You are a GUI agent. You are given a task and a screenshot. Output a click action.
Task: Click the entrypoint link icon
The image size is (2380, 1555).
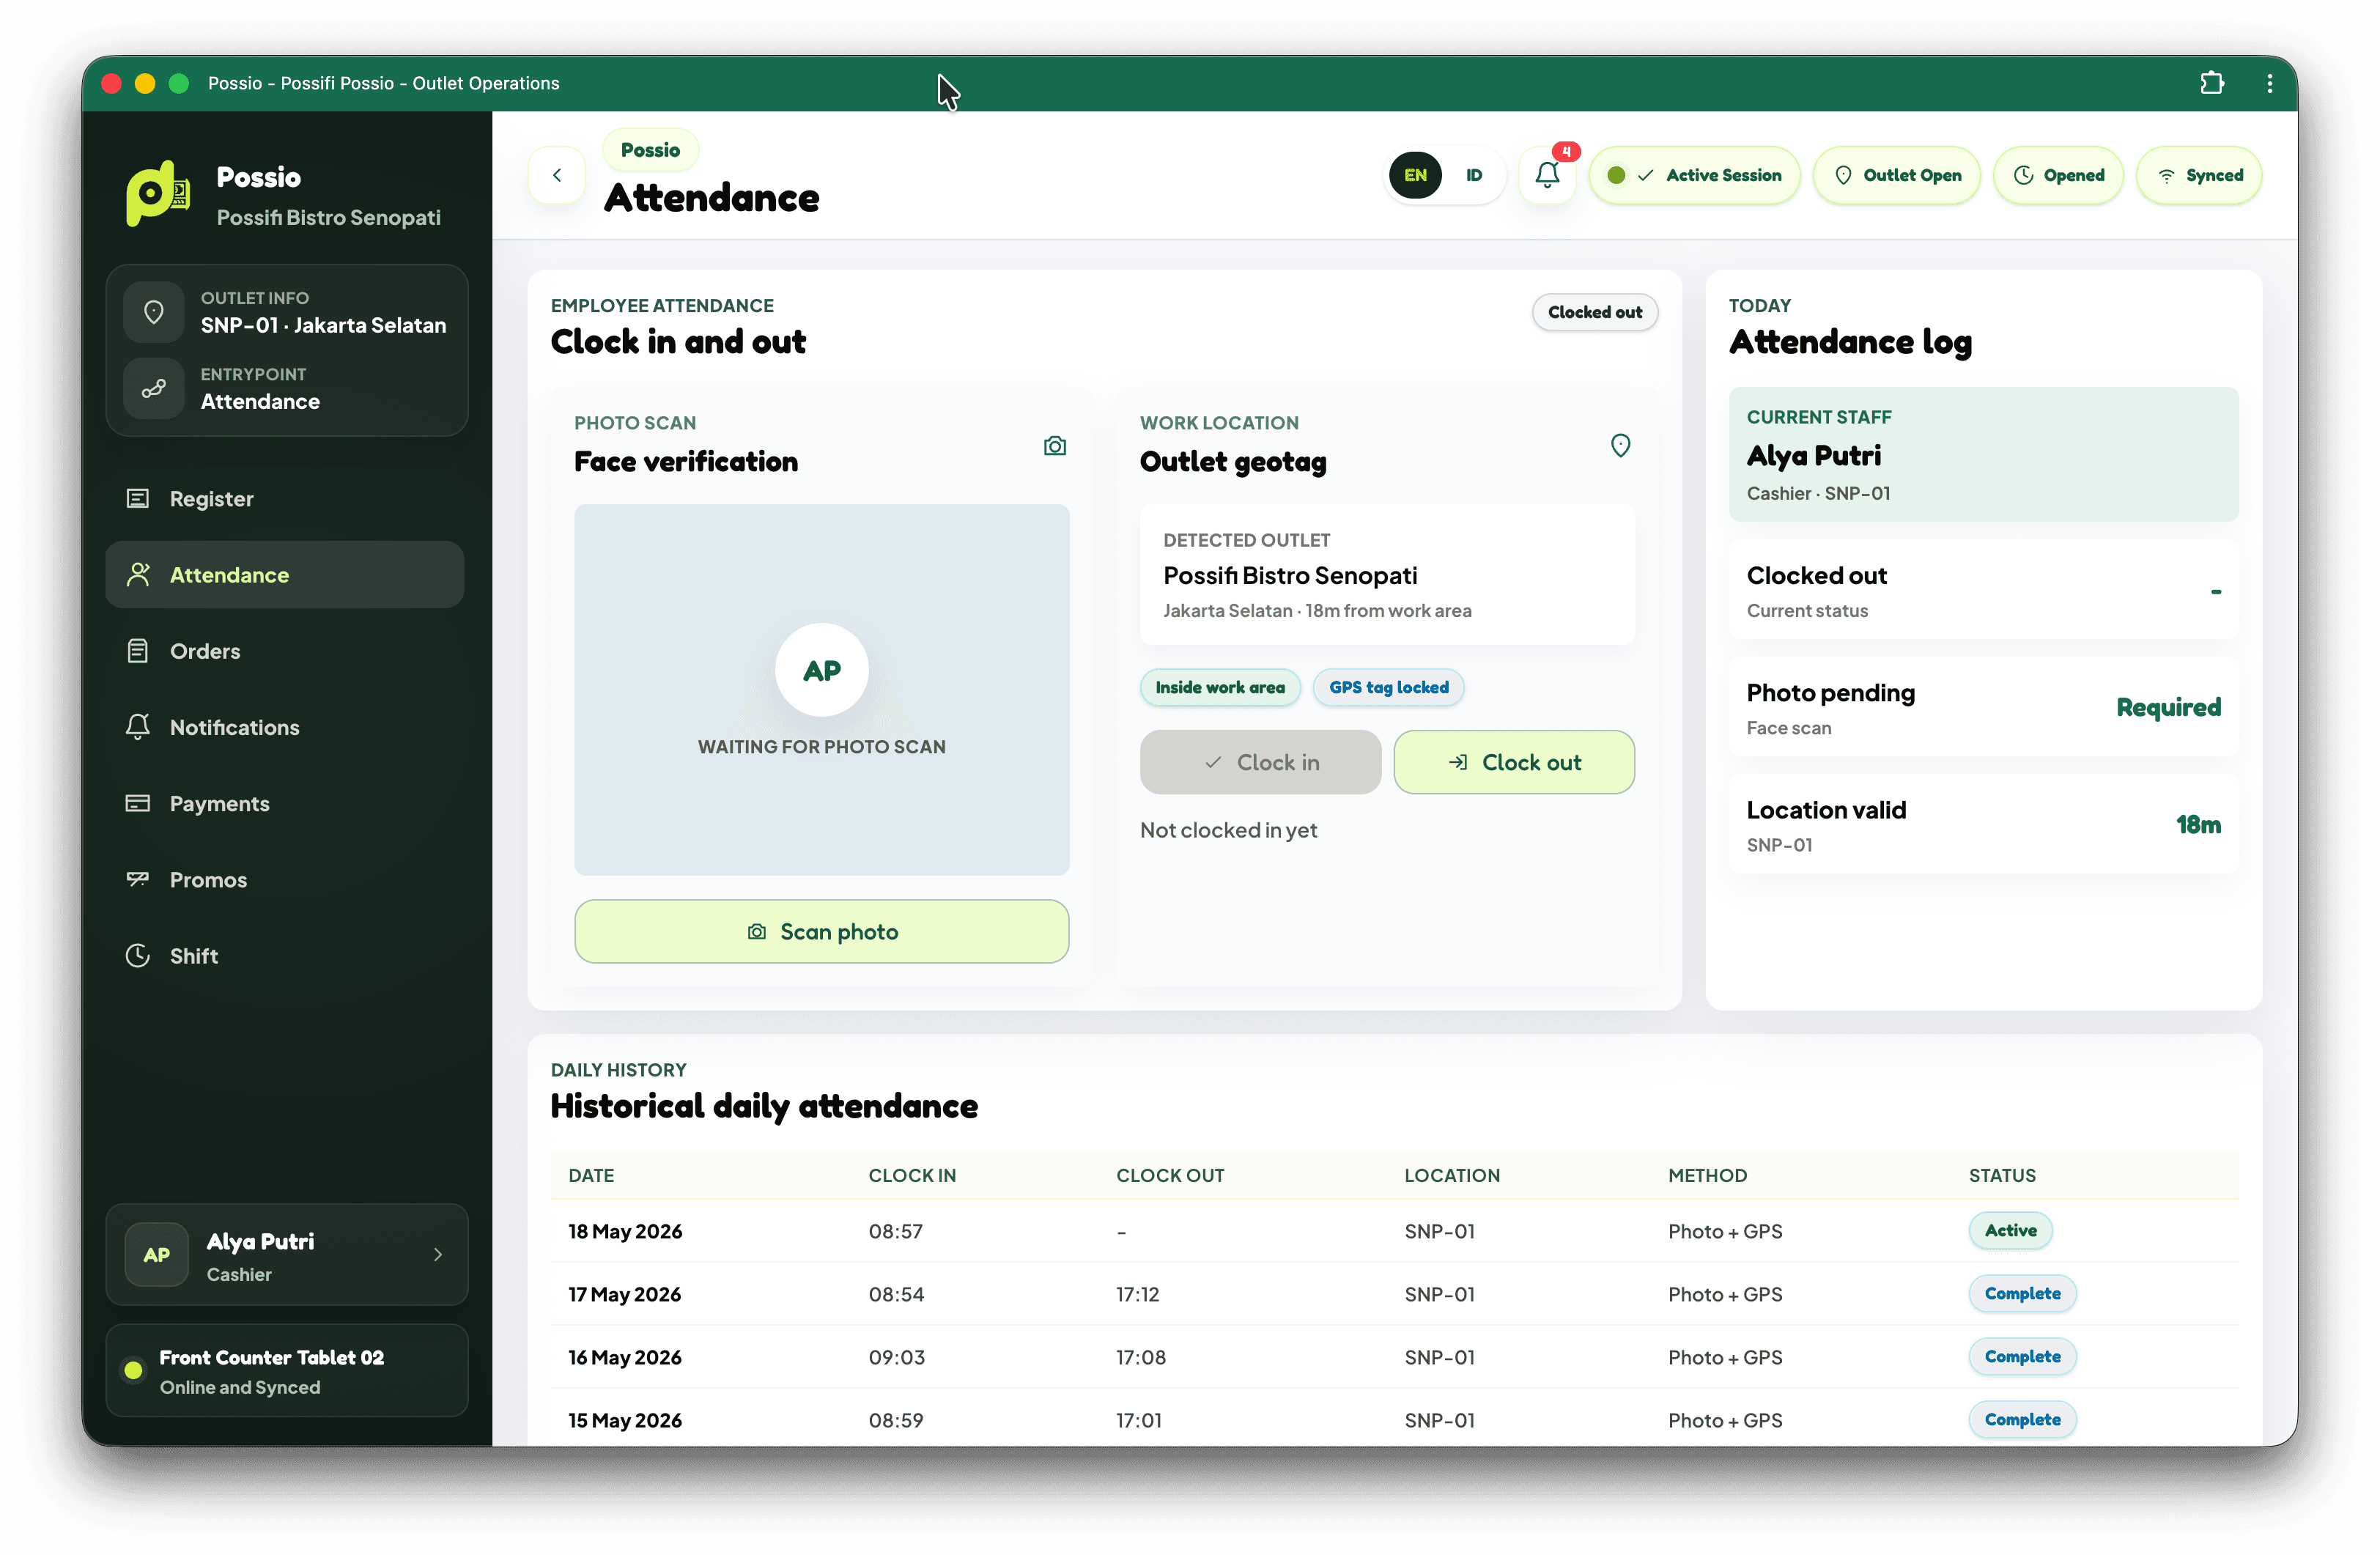click(x=154, y=388)
